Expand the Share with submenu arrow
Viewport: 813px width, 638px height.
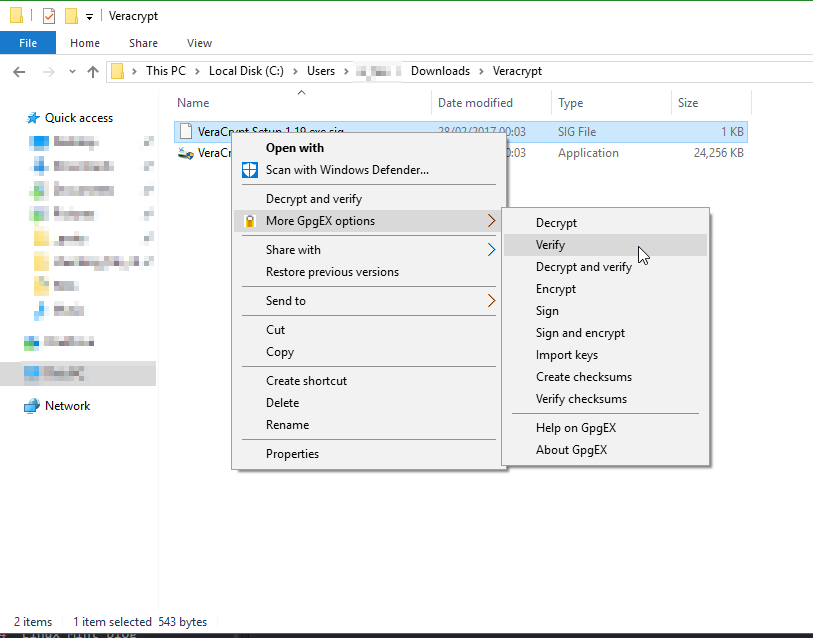point(491,250)
